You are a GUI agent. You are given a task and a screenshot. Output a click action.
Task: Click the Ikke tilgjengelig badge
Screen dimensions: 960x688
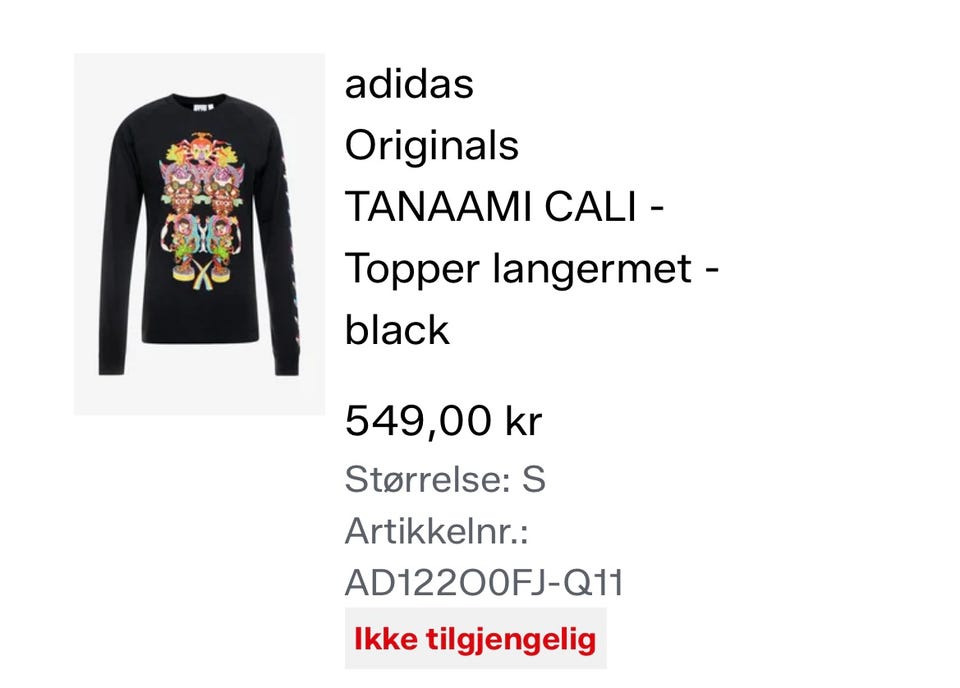[x=476, y=638]
